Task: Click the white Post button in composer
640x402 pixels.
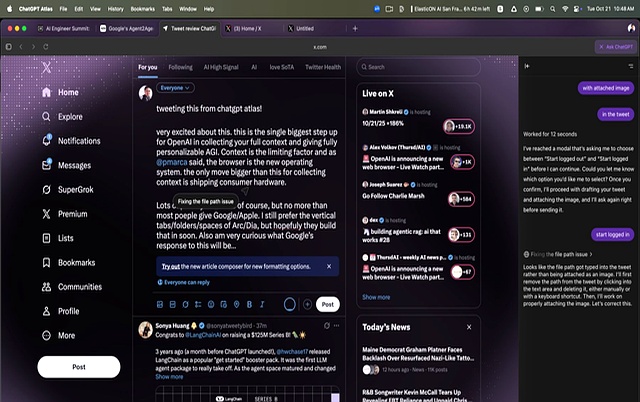Action: click(x=328, y=304)
